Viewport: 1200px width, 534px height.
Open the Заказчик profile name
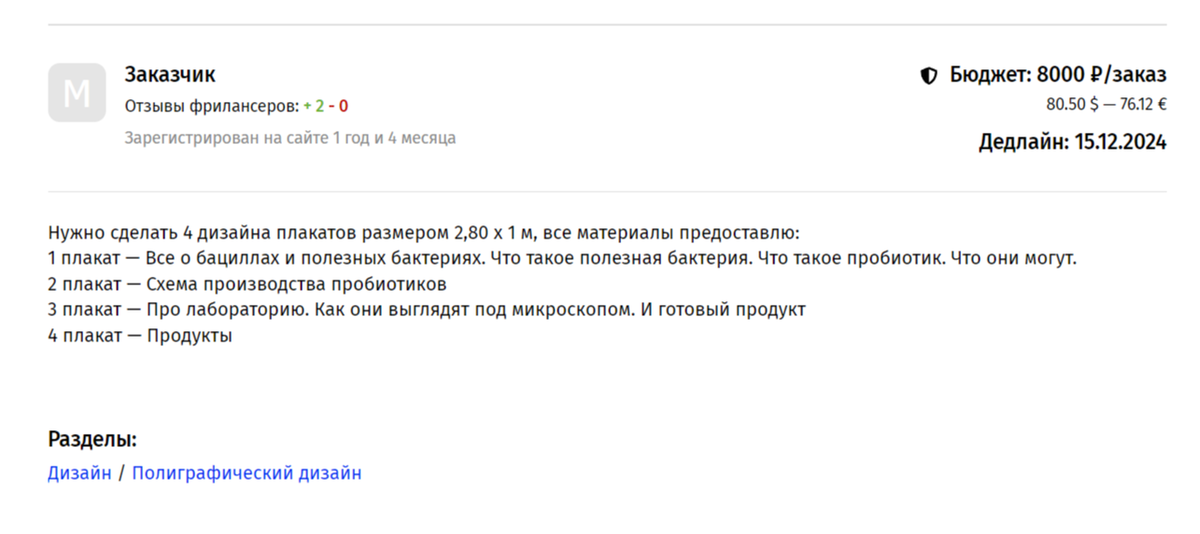tap(170, 74)
